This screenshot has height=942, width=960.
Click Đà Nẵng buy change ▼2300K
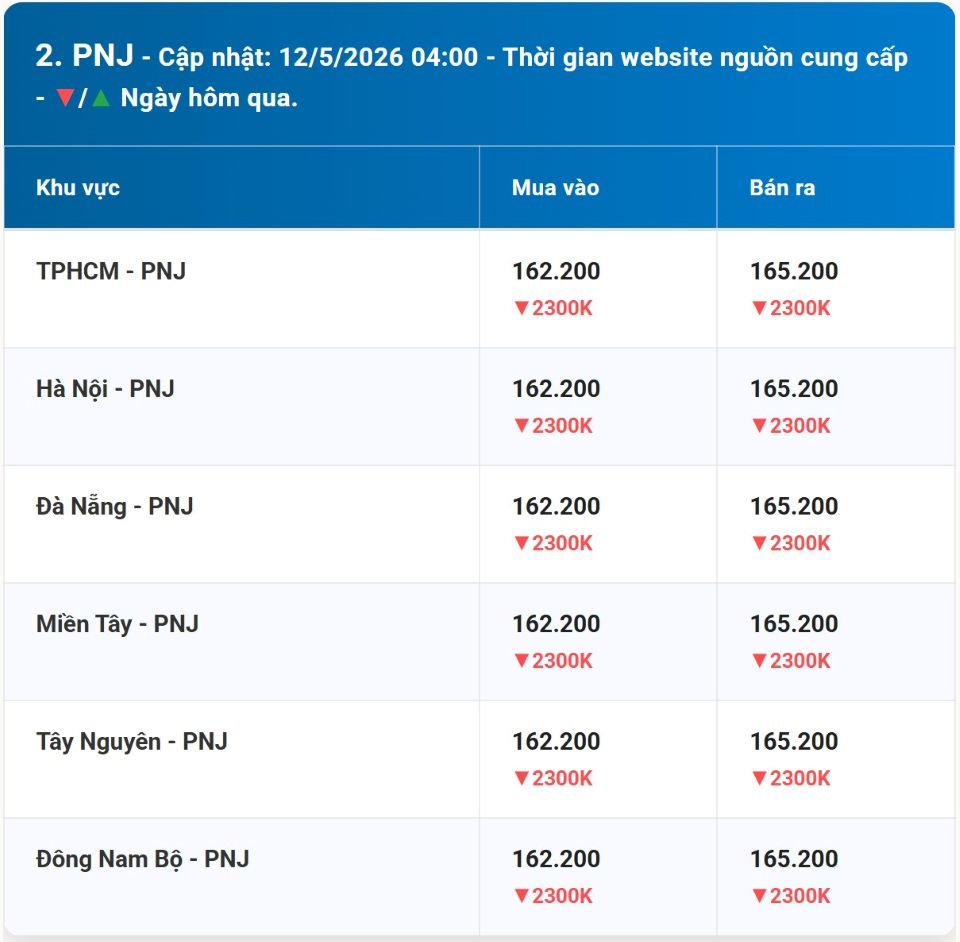pyautogui.click(x=553, y=543)
